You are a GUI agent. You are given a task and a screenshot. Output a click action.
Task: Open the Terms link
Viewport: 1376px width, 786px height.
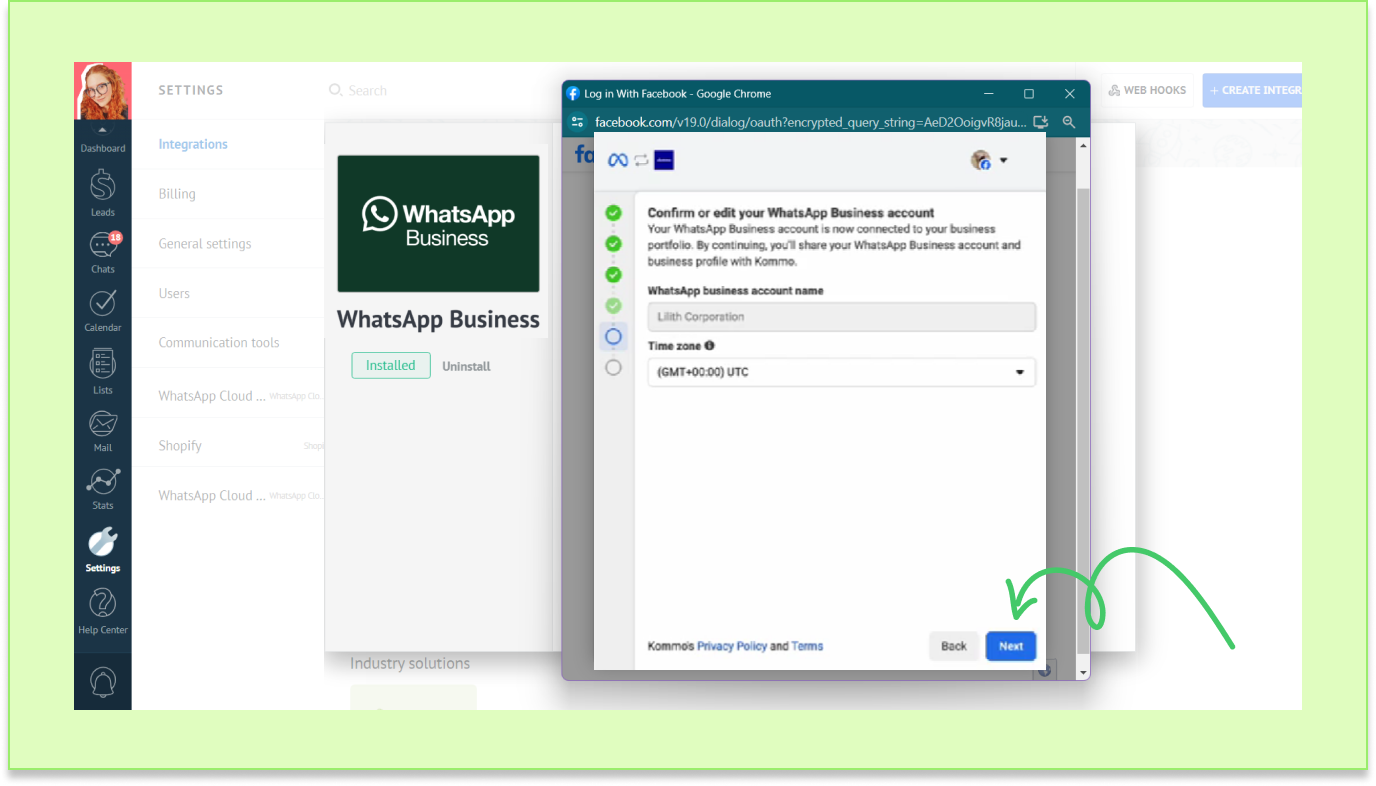click(807, 646)
